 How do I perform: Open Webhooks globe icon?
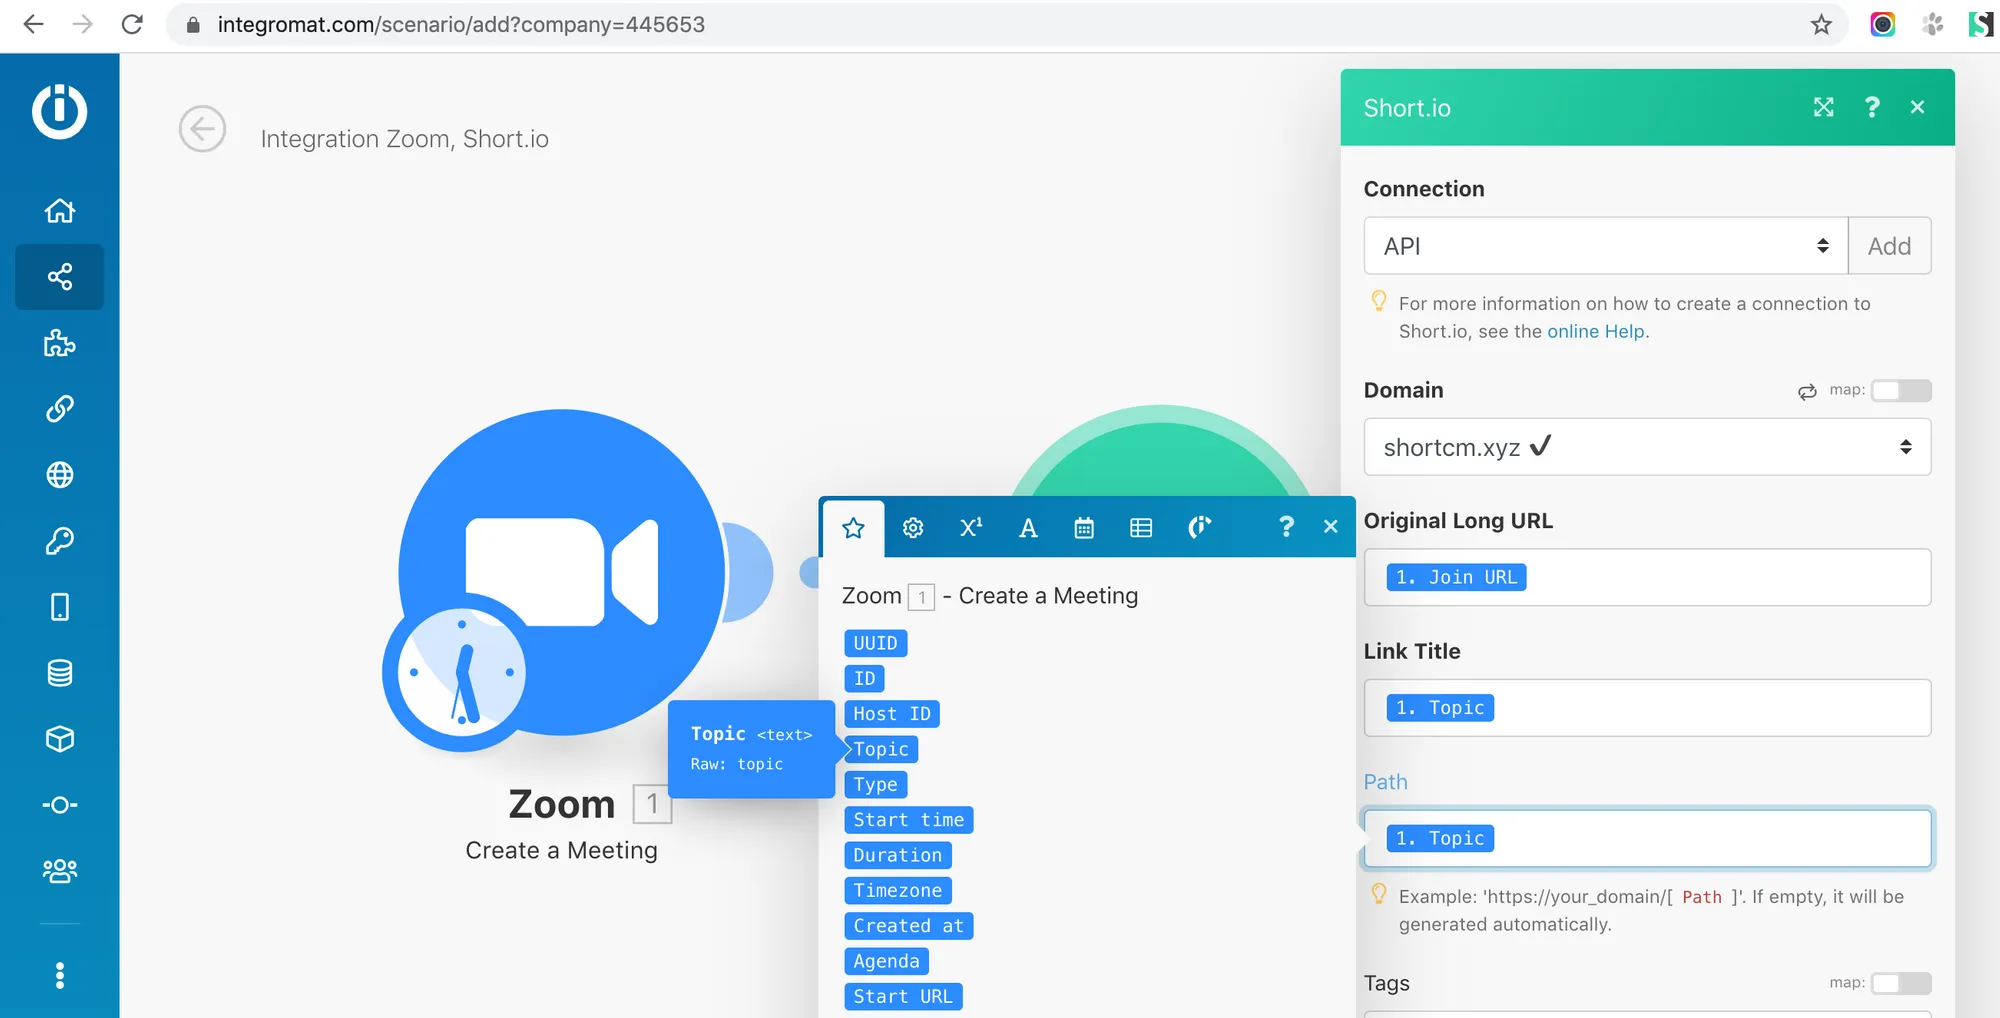click(x=60, y=475)
